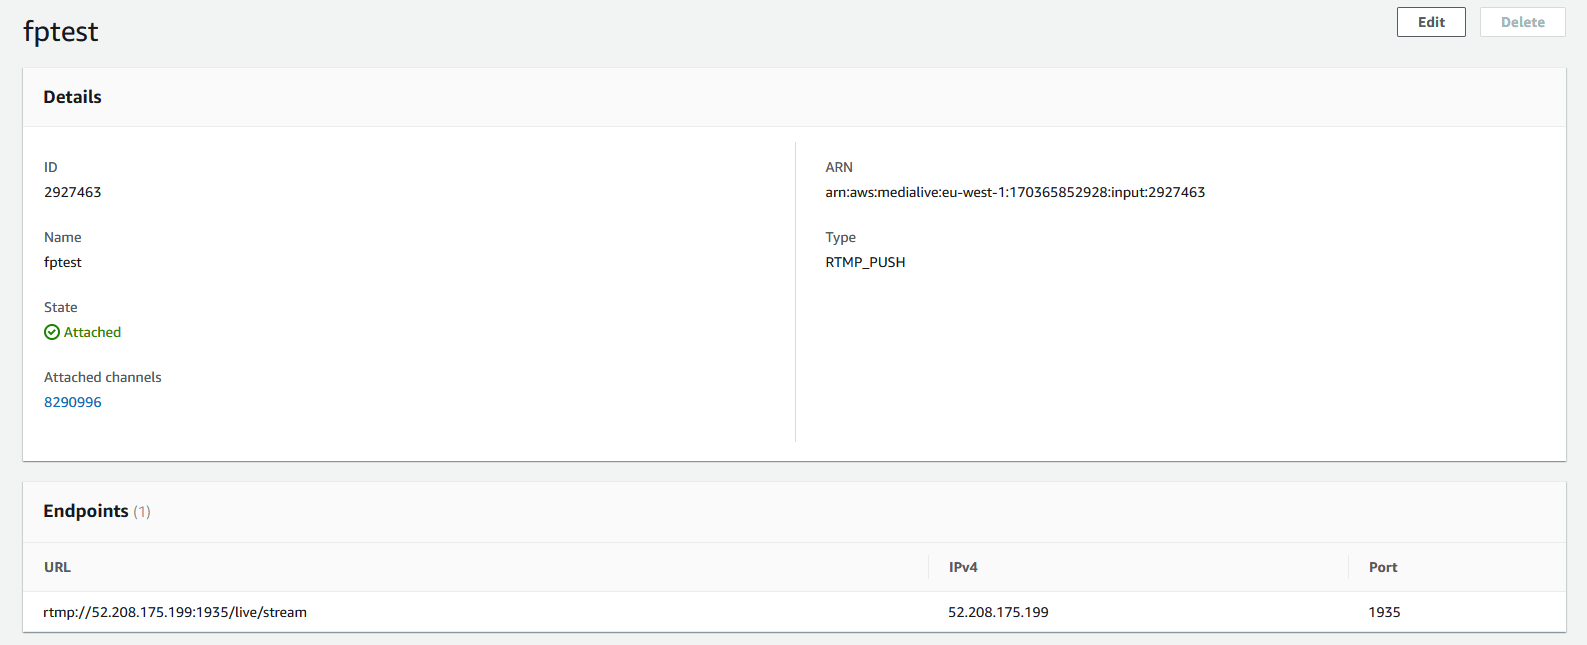Click the Details section heading
The image size is (1587, 645).
point(72,97)
